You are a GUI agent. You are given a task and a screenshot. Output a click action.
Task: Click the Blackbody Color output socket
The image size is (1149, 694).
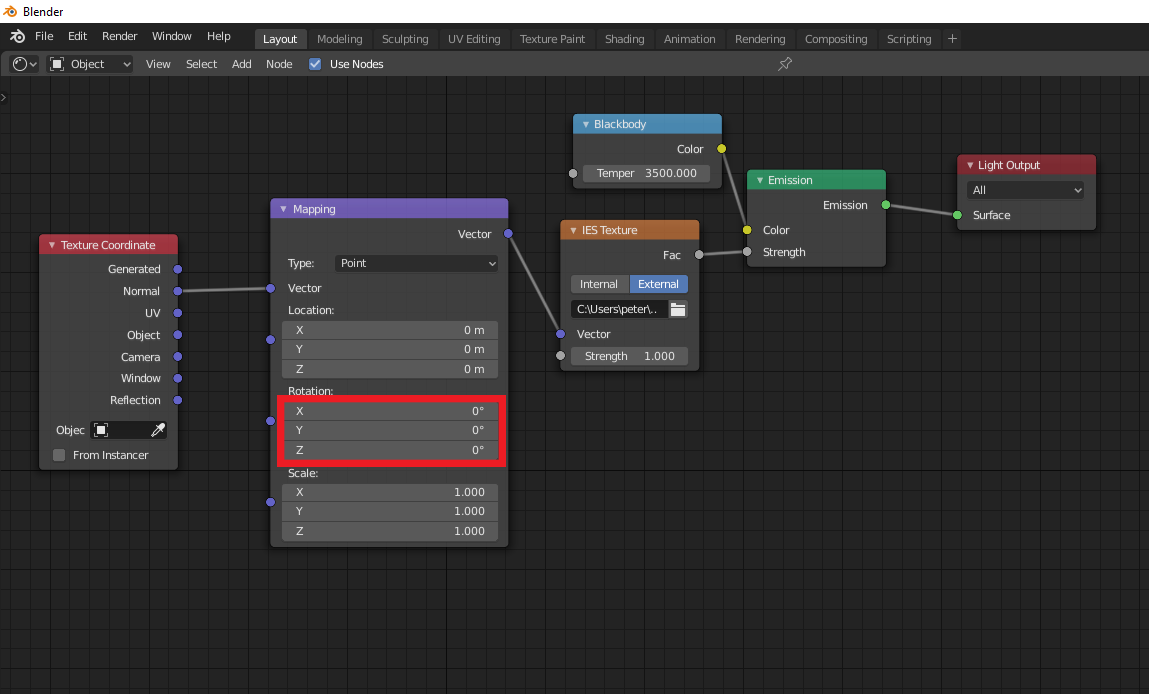click(722, 149)
